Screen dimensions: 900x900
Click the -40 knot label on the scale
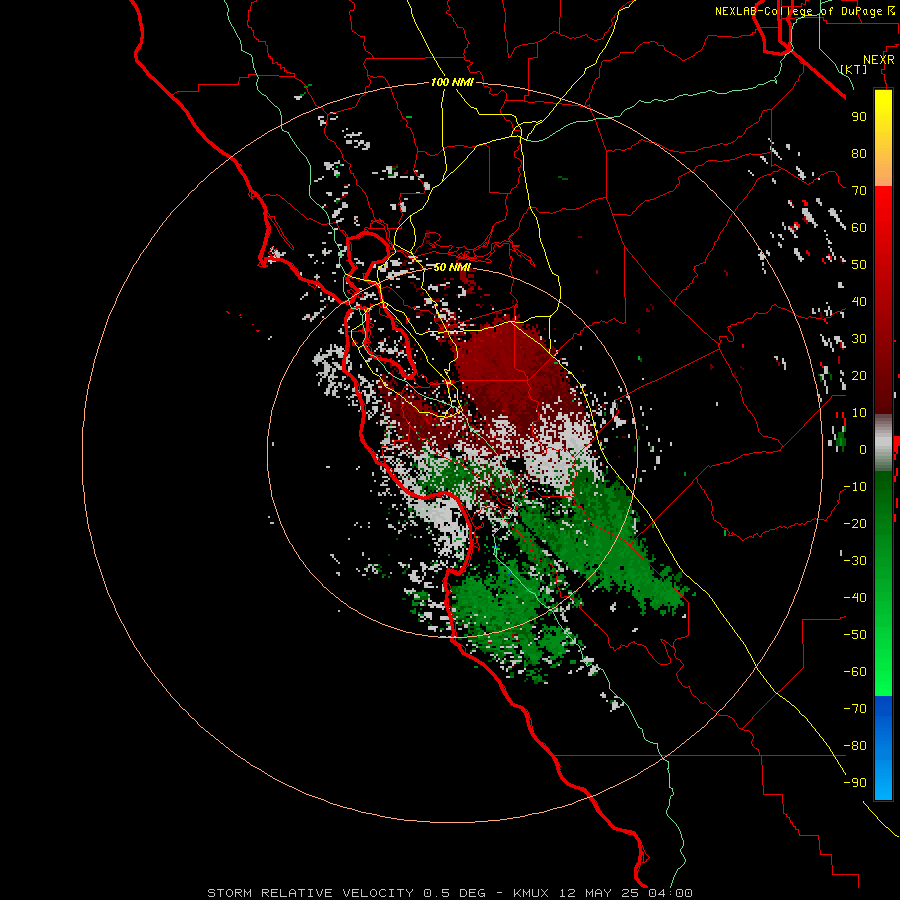855,598
